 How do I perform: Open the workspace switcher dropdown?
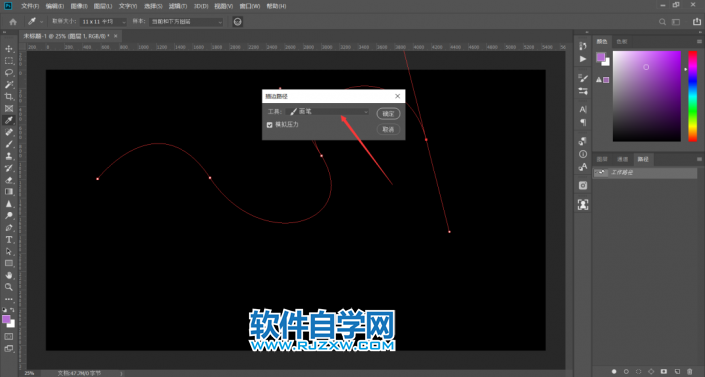tap(676, 22)
